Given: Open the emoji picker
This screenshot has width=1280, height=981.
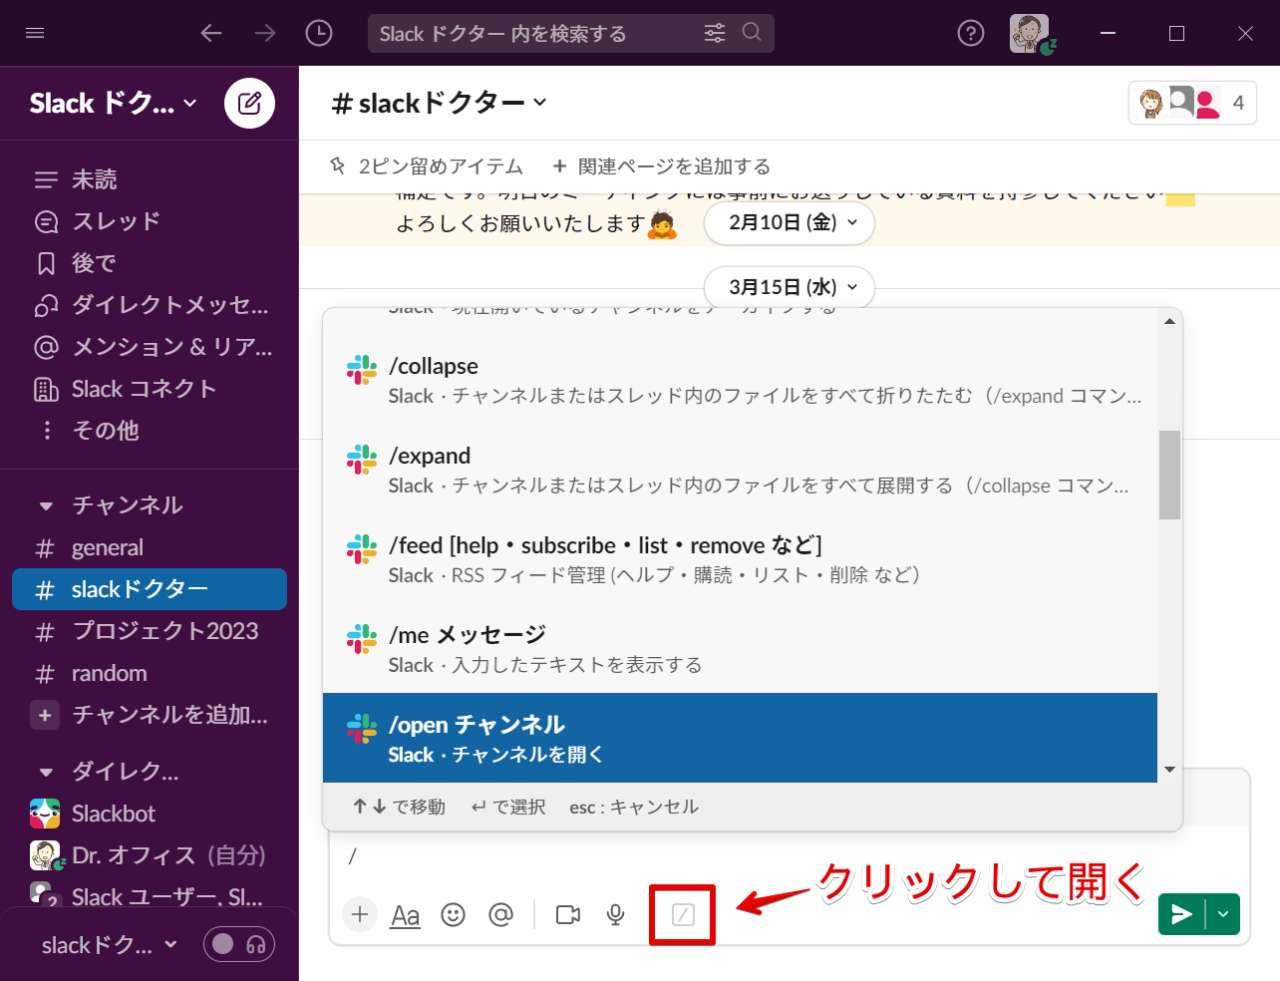Looking at the screenshot, I should coord(453,914).
